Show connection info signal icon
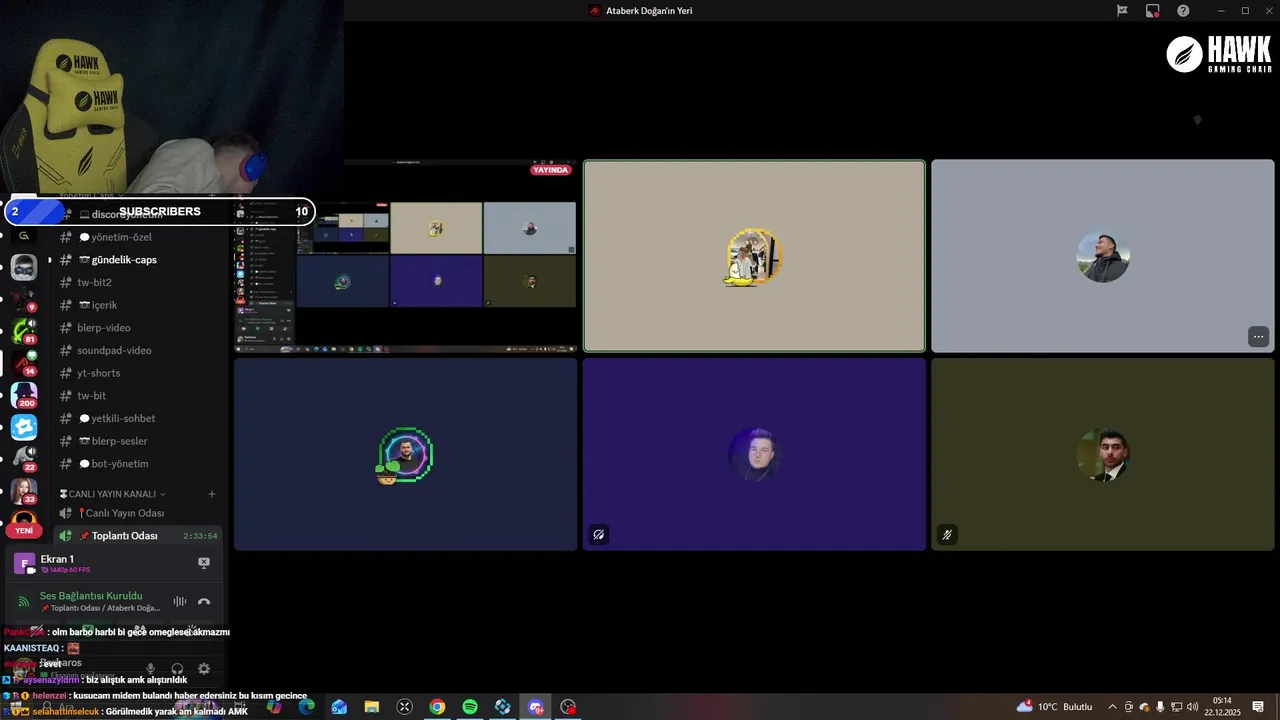Screen dimensions: 1280x720 point(24,601)
